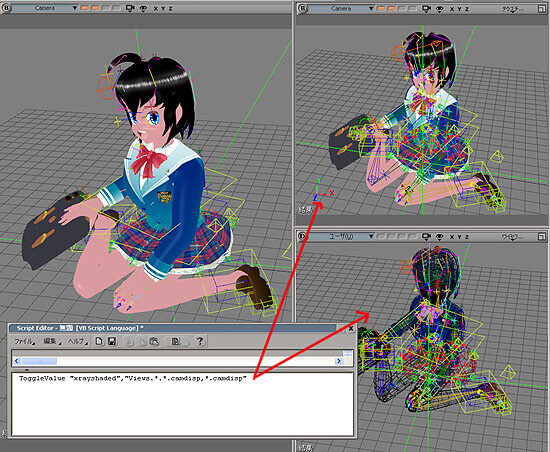Screen dimensions: 550x452
Task: Click the B viewport letter icon in left viewport
Action: 6,8
